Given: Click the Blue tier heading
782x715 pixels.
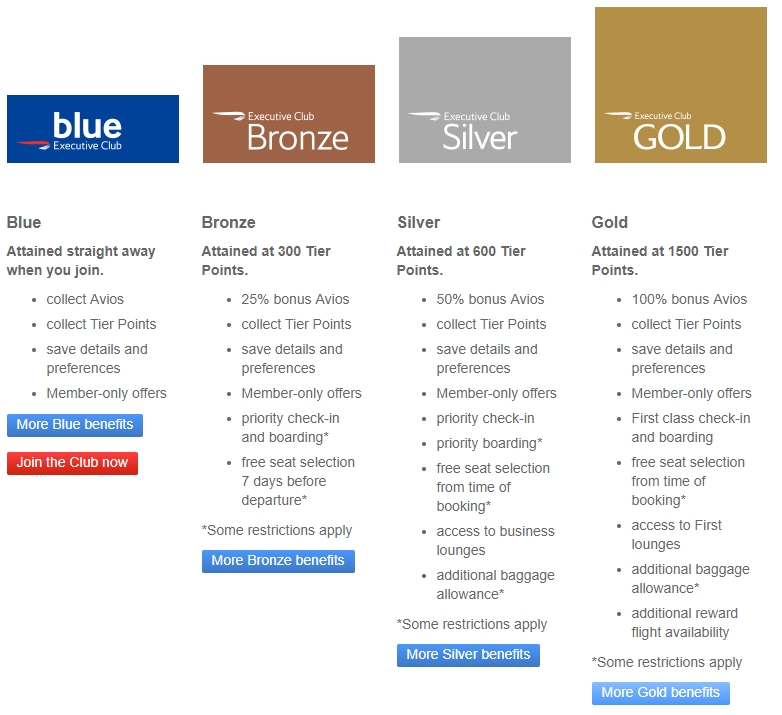Looking at the screenshot, I should [x=24, y=222].
